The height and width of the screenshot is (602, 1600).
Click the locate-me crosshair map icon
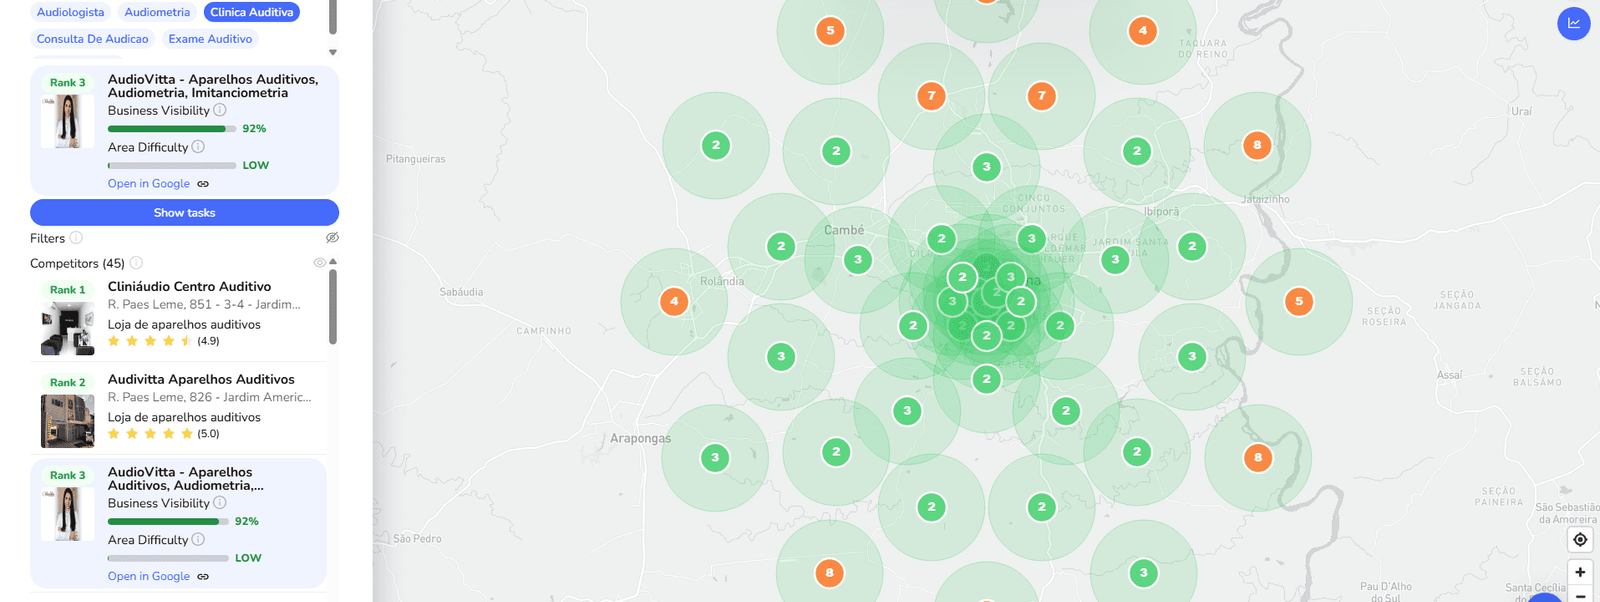(x=1580, y=540)
